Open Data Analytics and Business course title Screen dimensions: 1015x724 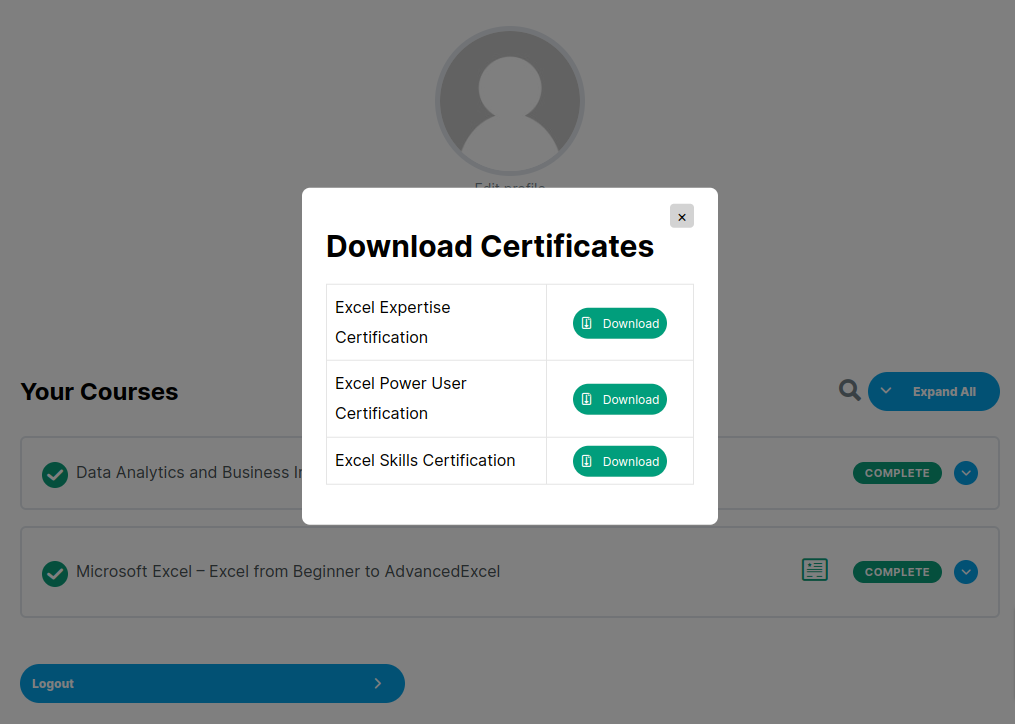(190, 473)
